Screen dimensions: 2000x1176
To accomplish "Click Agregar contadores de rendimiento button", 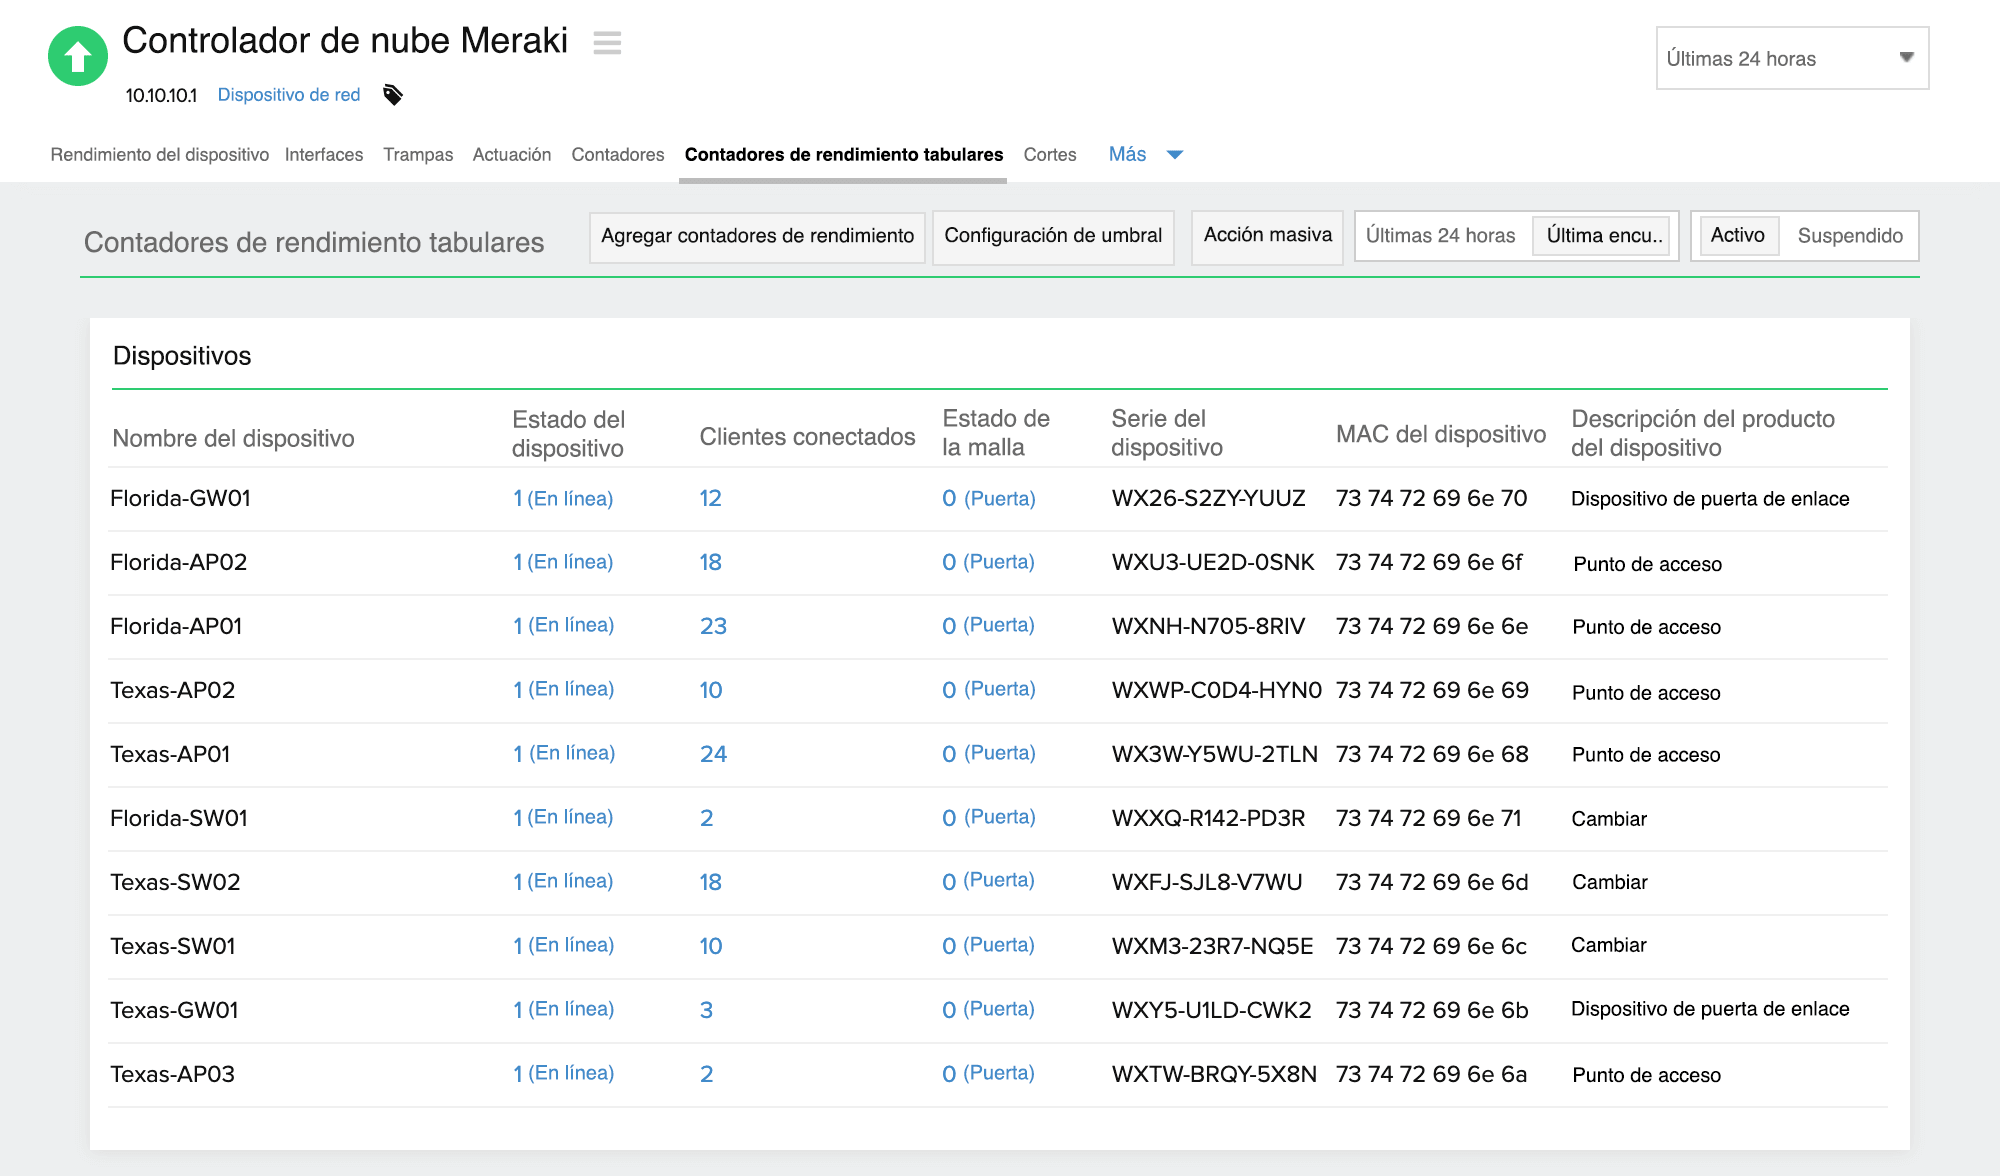I will coord(757,237).
